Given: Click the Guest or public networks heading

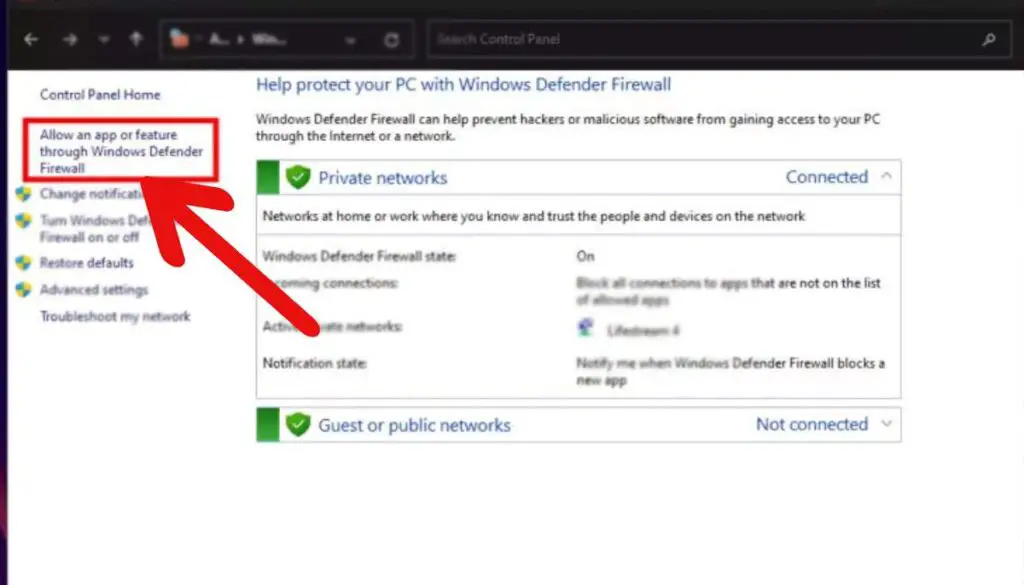Looking at the screenshot, I should [414, 425].
